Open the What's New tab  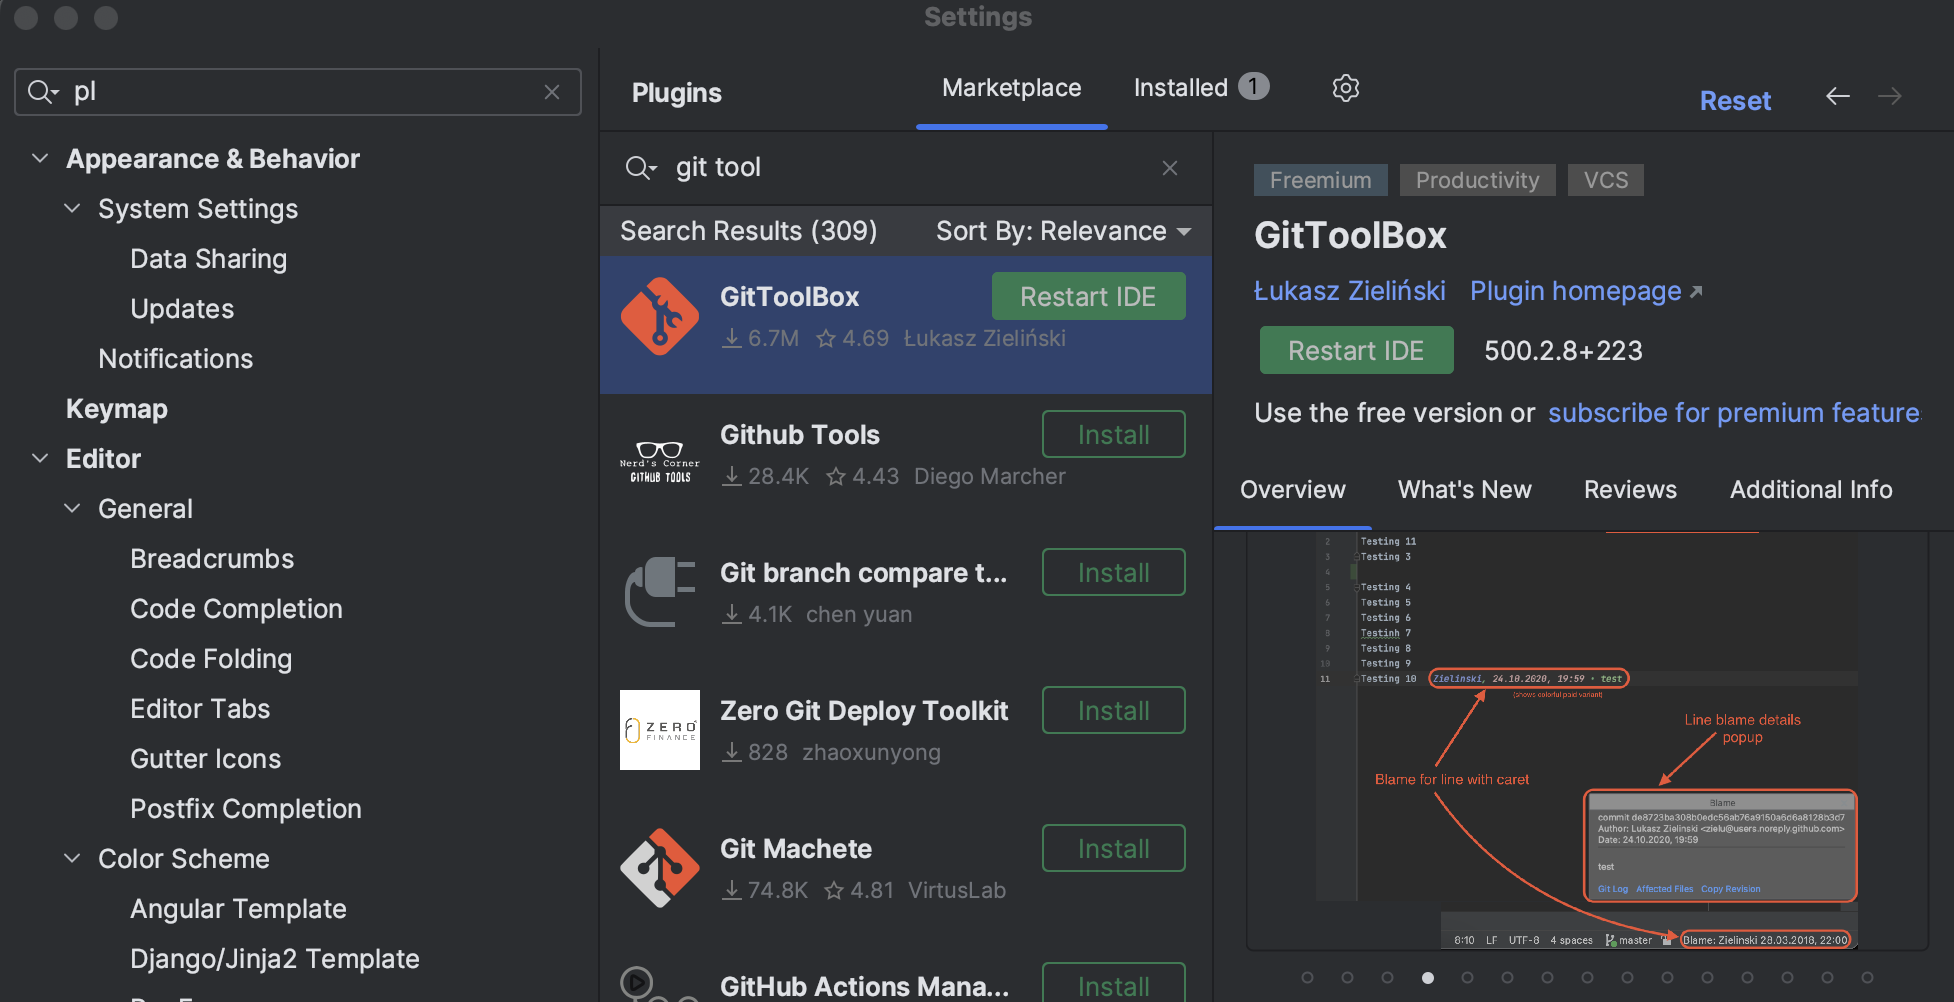[1464, 490]
